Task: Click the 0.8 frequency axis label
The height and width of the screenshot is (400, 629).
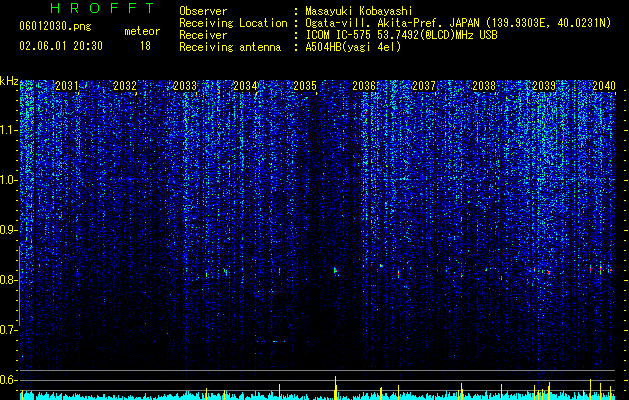Action: tap(9, 280)
